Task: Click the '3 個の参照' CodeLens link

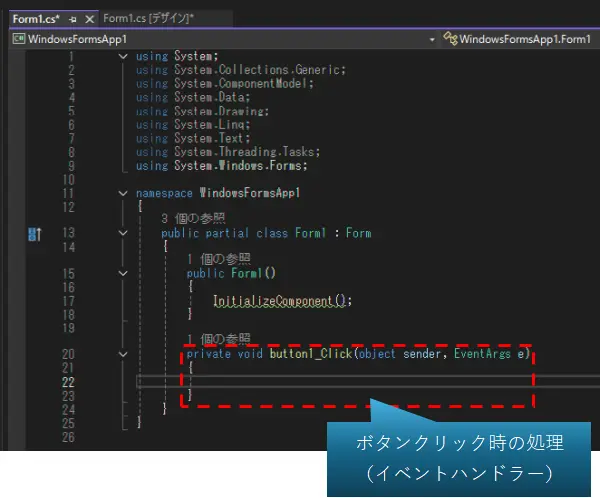Action: pyautogui.click(x=193, y=219)
